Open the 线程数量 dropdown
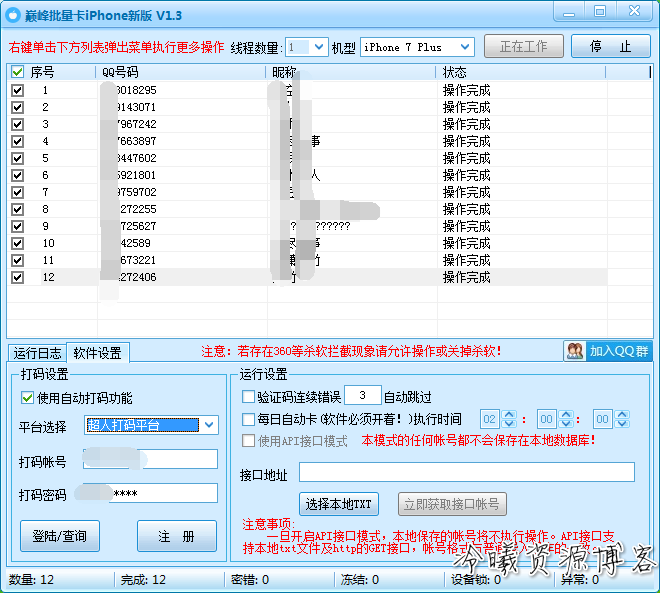The width and height of the screenshot is (660, 593). click(319, 47)
